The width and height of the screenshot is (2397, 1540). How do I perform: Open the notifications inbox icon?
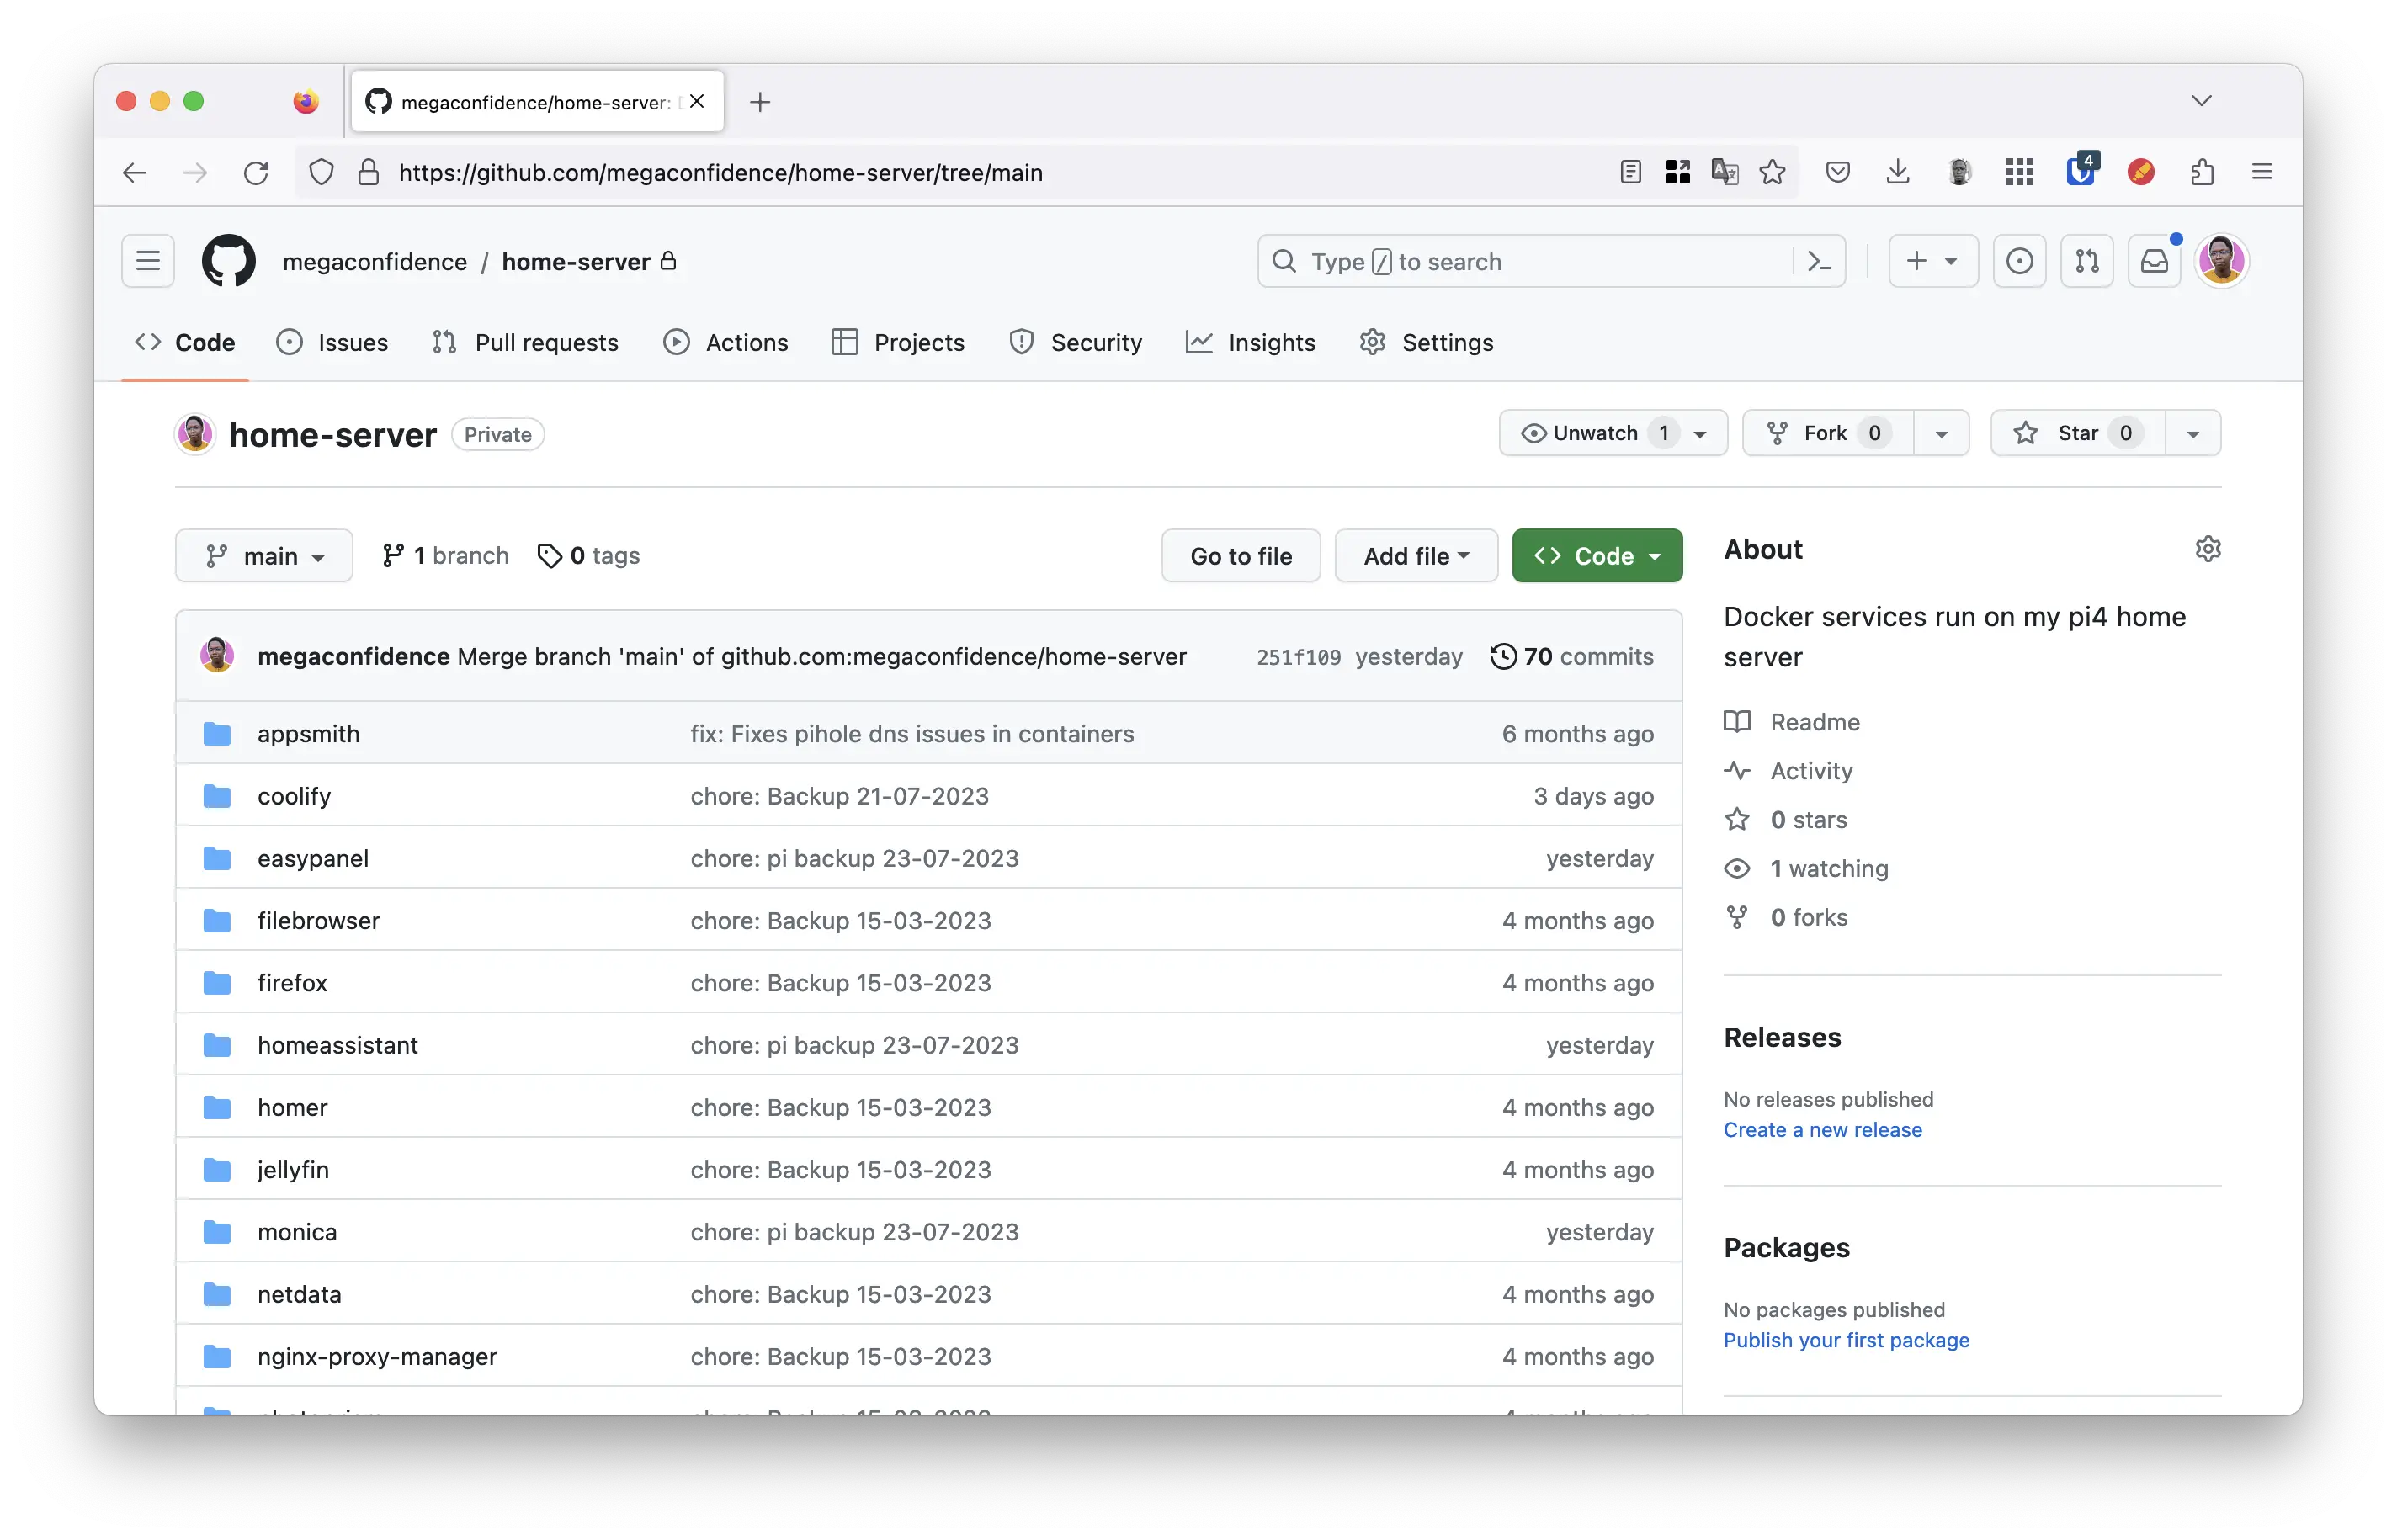[2154, 261]
